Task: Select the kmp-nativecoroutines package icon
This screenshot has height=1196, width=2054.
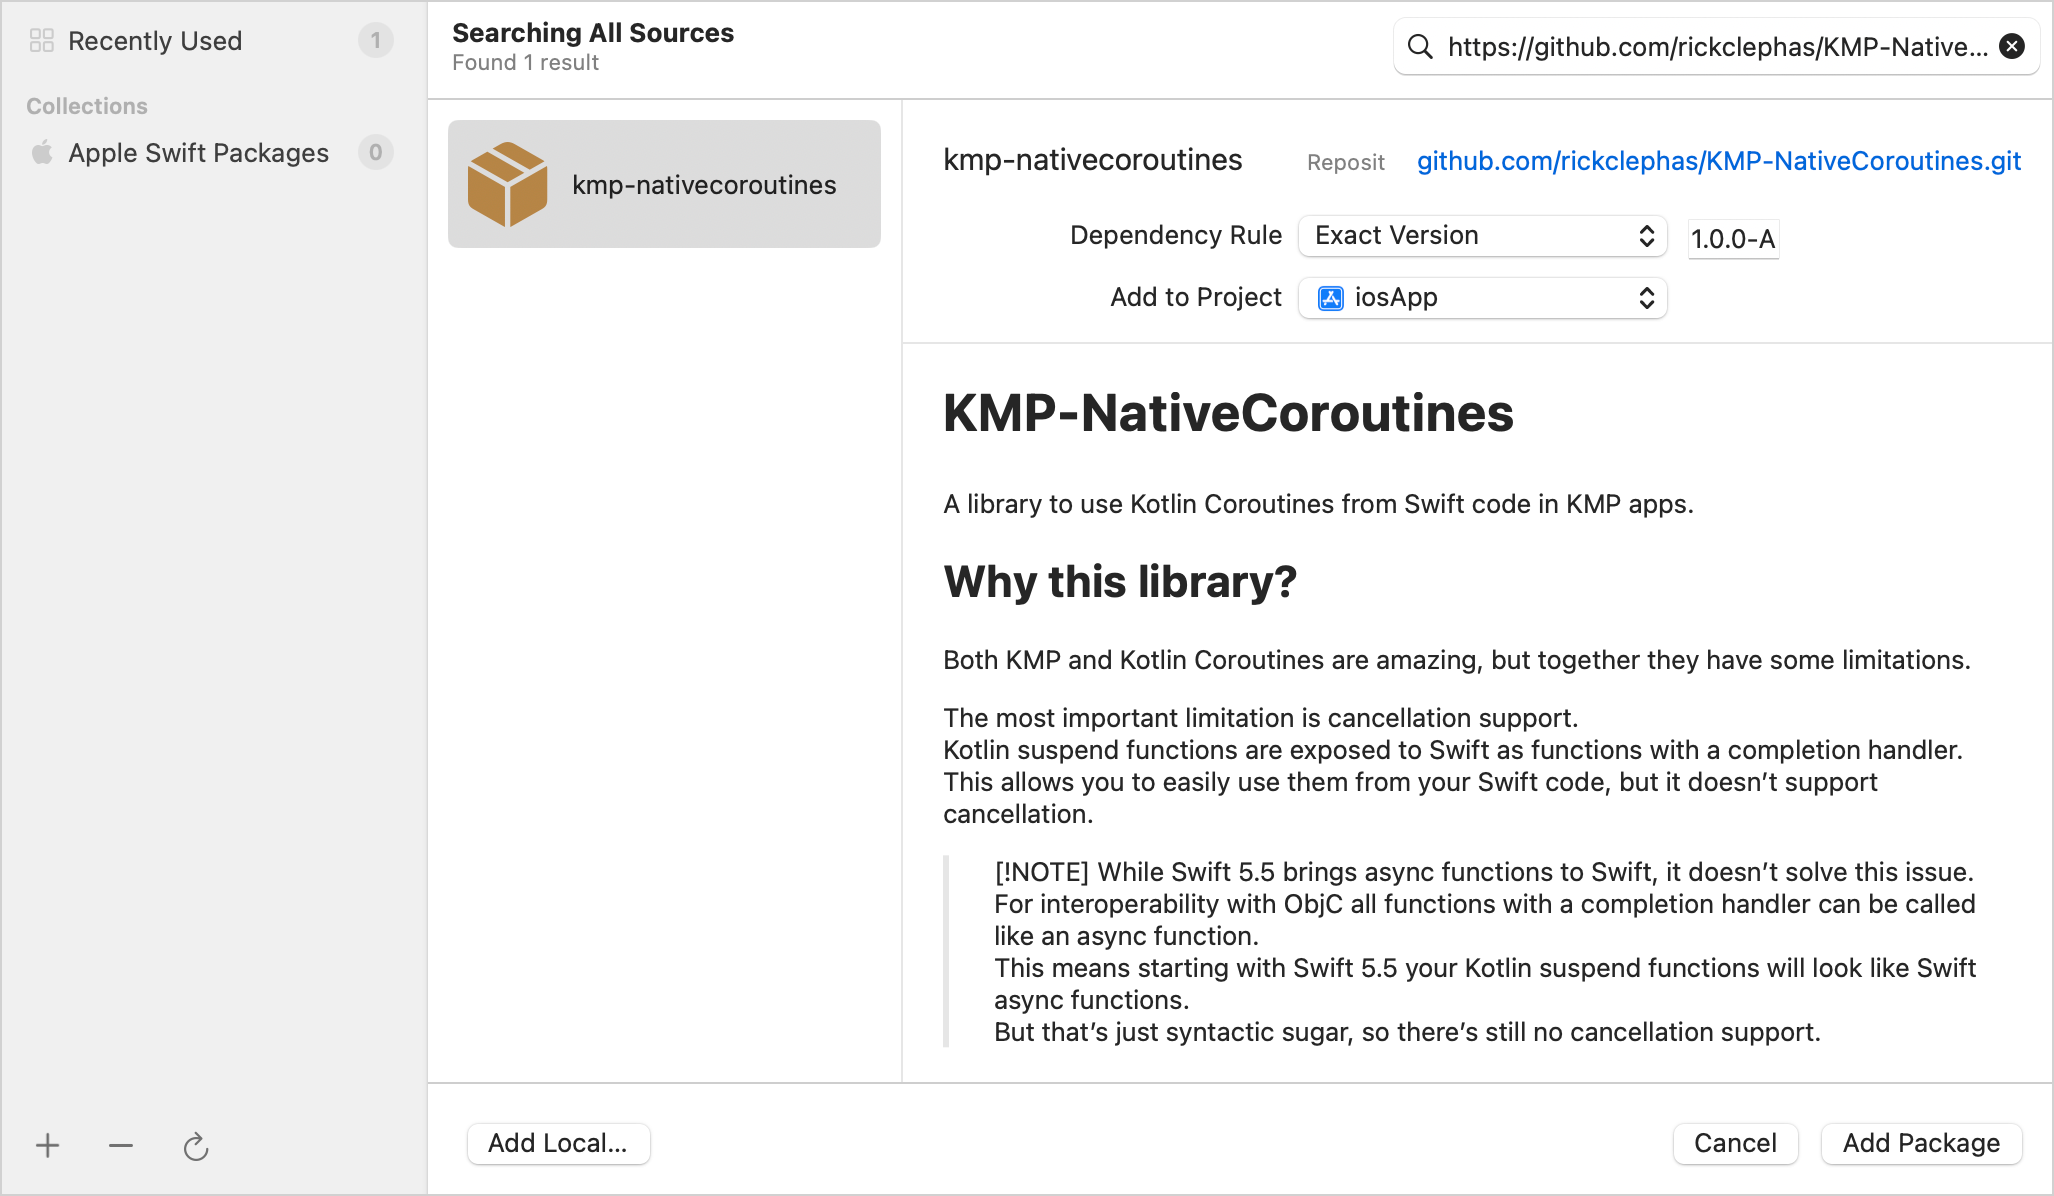Action: (x=508, y=183)
